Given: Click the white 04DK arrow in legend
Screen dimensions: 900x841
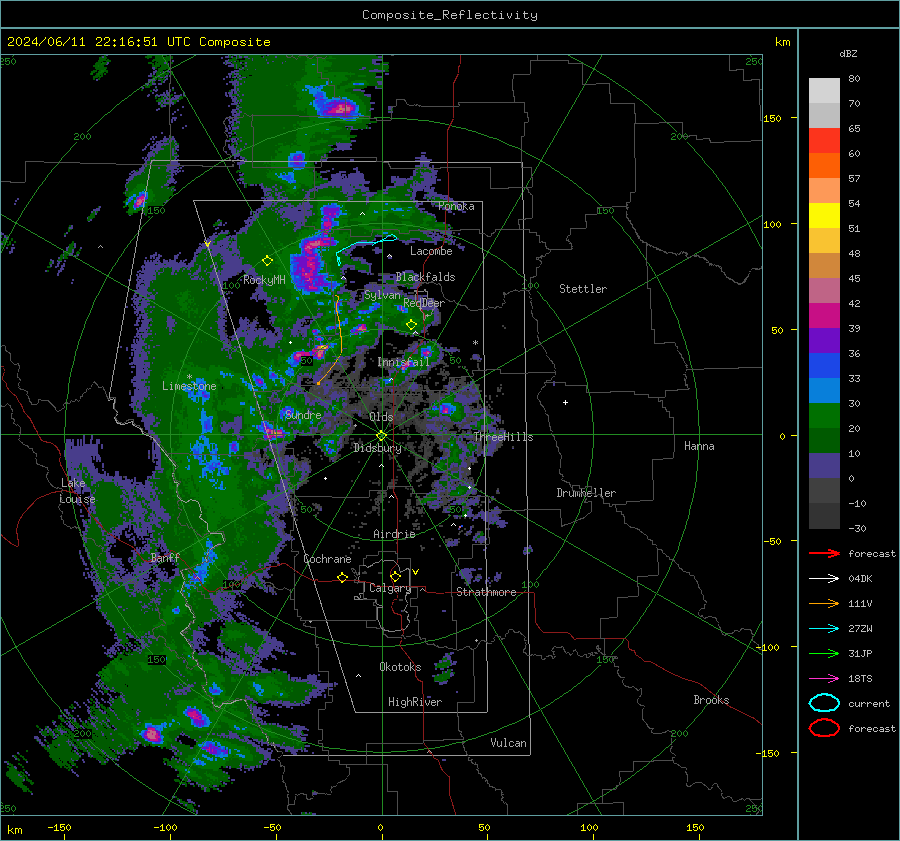Looking at the screenshot, I should (x=824, y=578).
